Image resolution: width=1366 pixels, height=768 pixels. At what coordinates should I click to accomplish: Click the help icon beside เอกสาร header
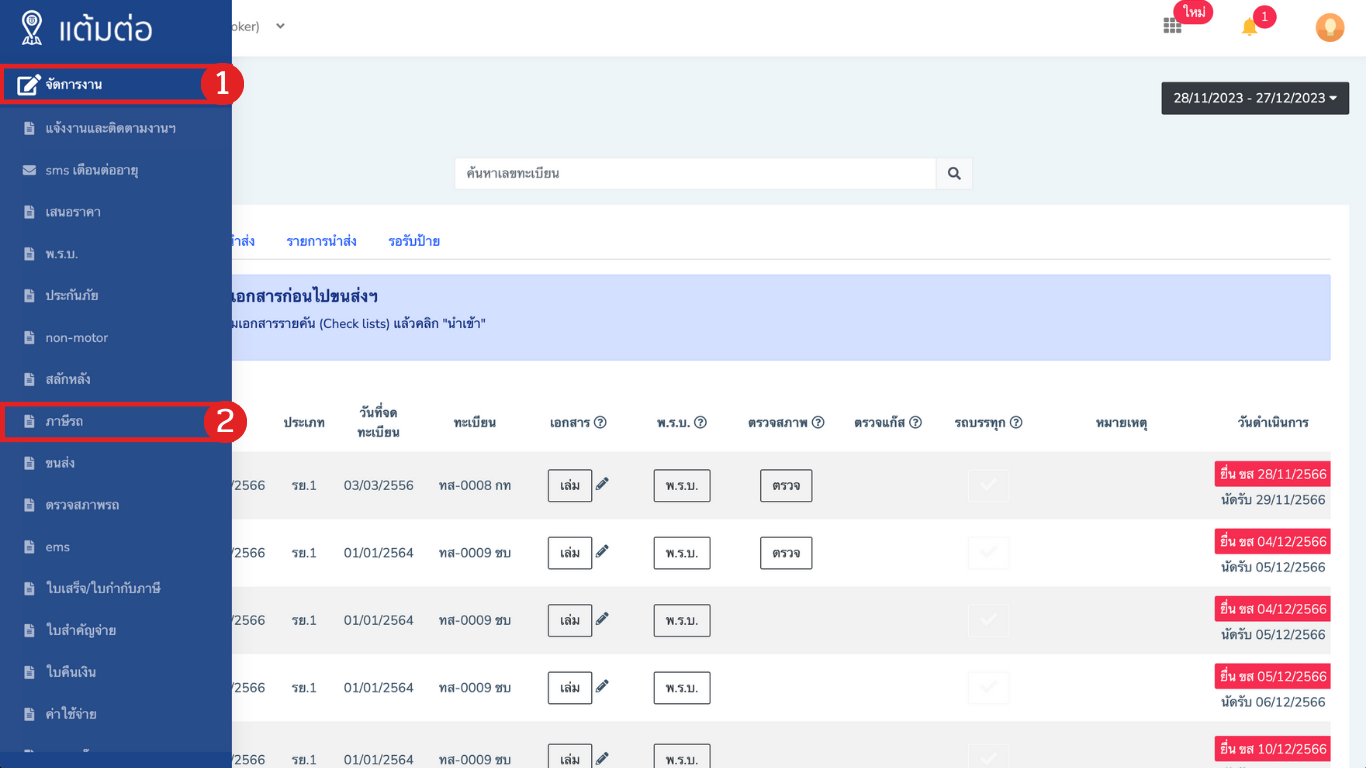(600, 422)
